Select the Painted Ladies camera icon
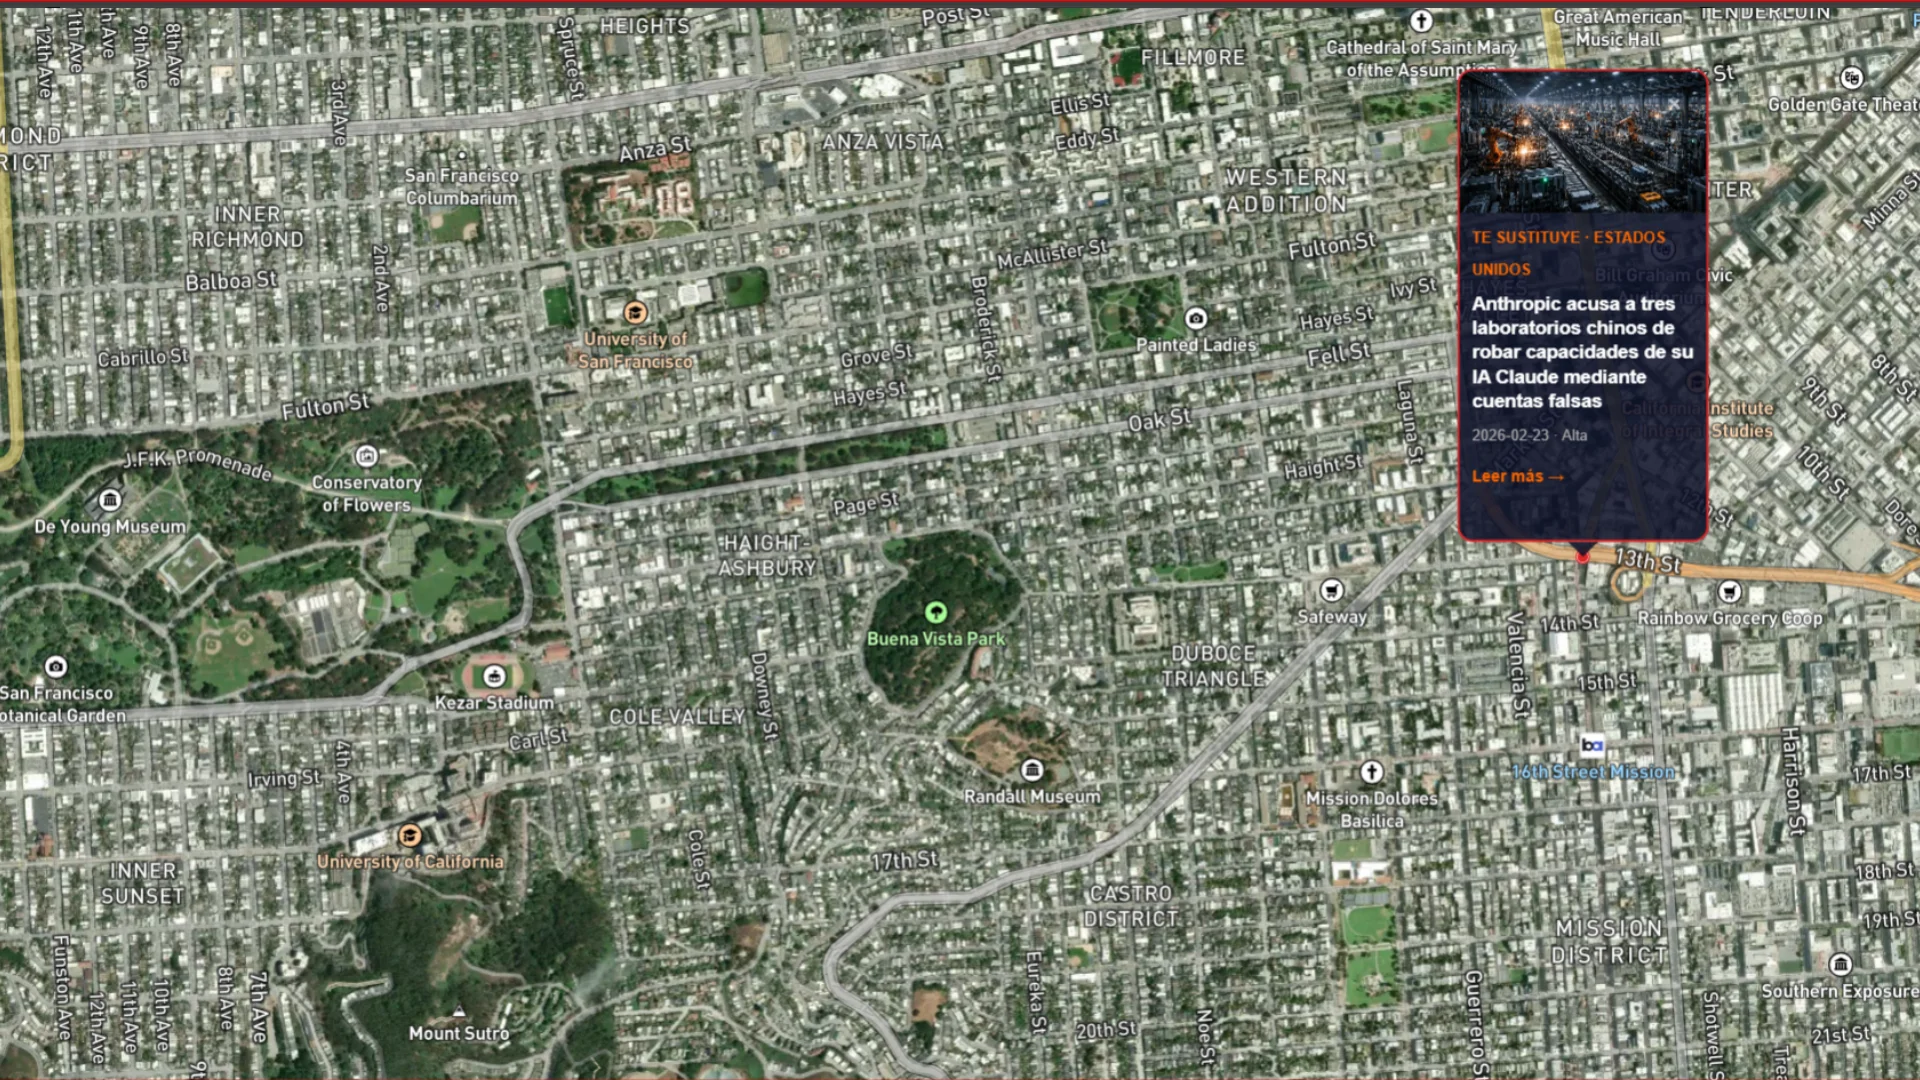Viewport: 1920px width, 1080px height. (x=1195, y=319)
